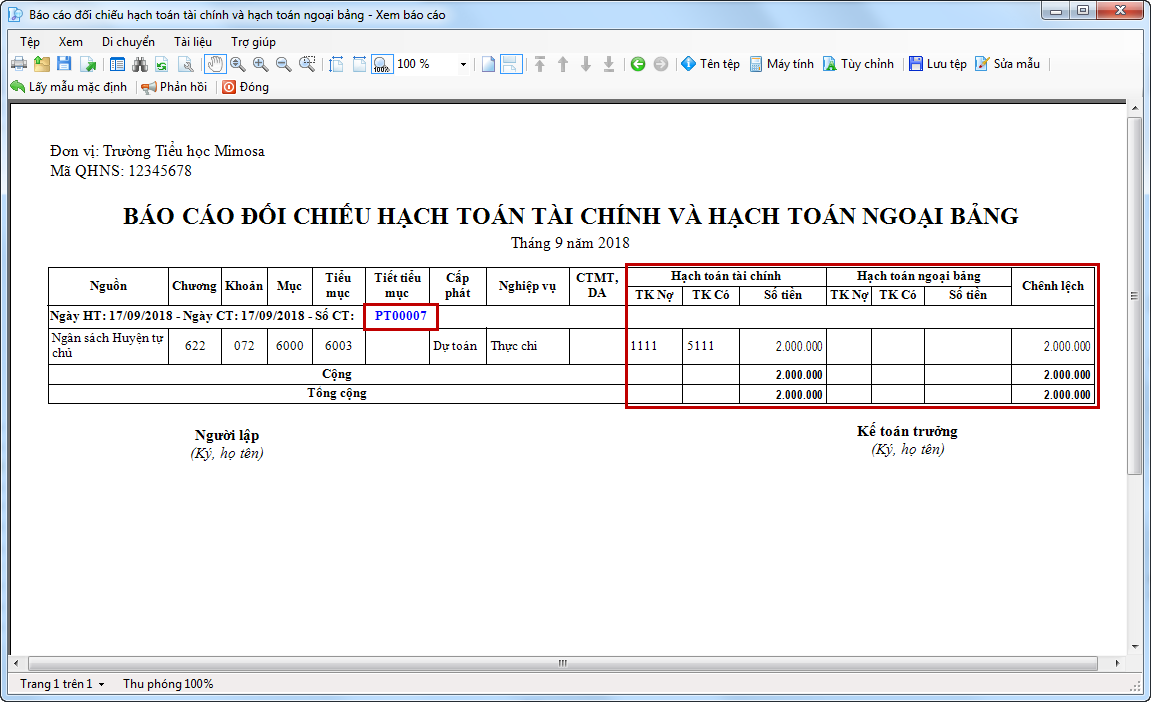Screen dimensions: 1151x702
Task: Open the Tệp menu
Action: [x=30, y=42]
